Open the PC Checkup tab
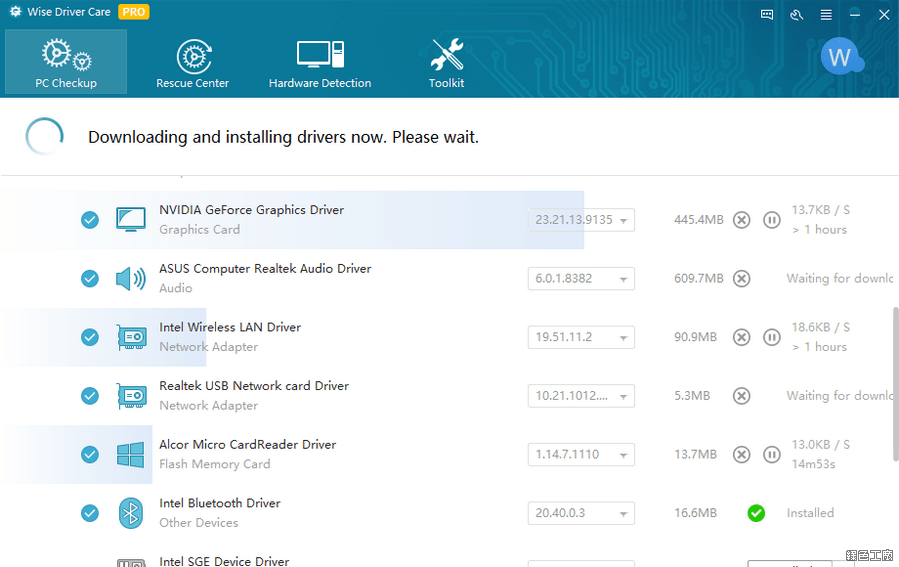Viewport: 899px width, 567px height. click(x=66, y=62)
